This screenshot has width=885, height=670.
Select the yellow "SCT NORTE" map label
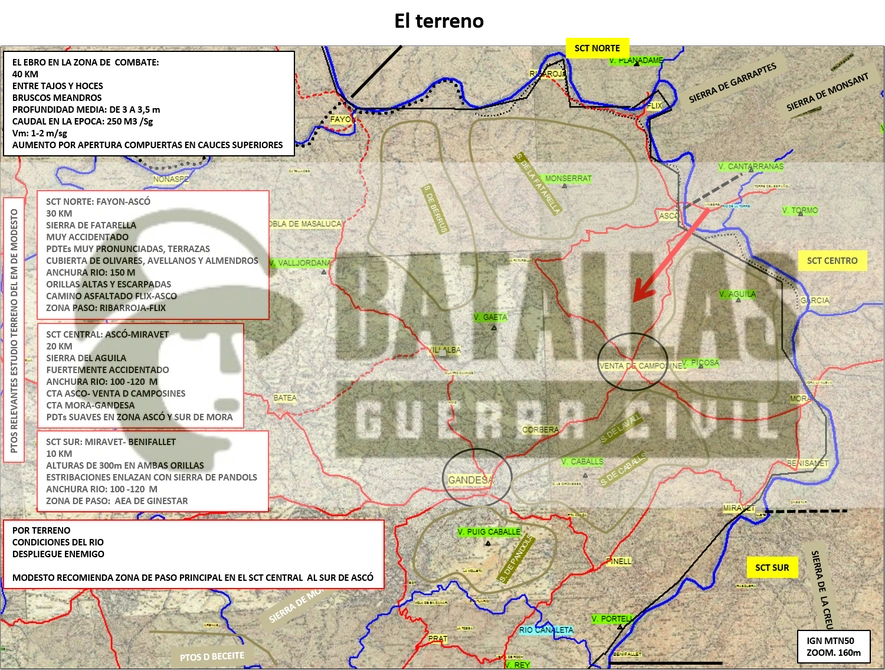point(597,48)
